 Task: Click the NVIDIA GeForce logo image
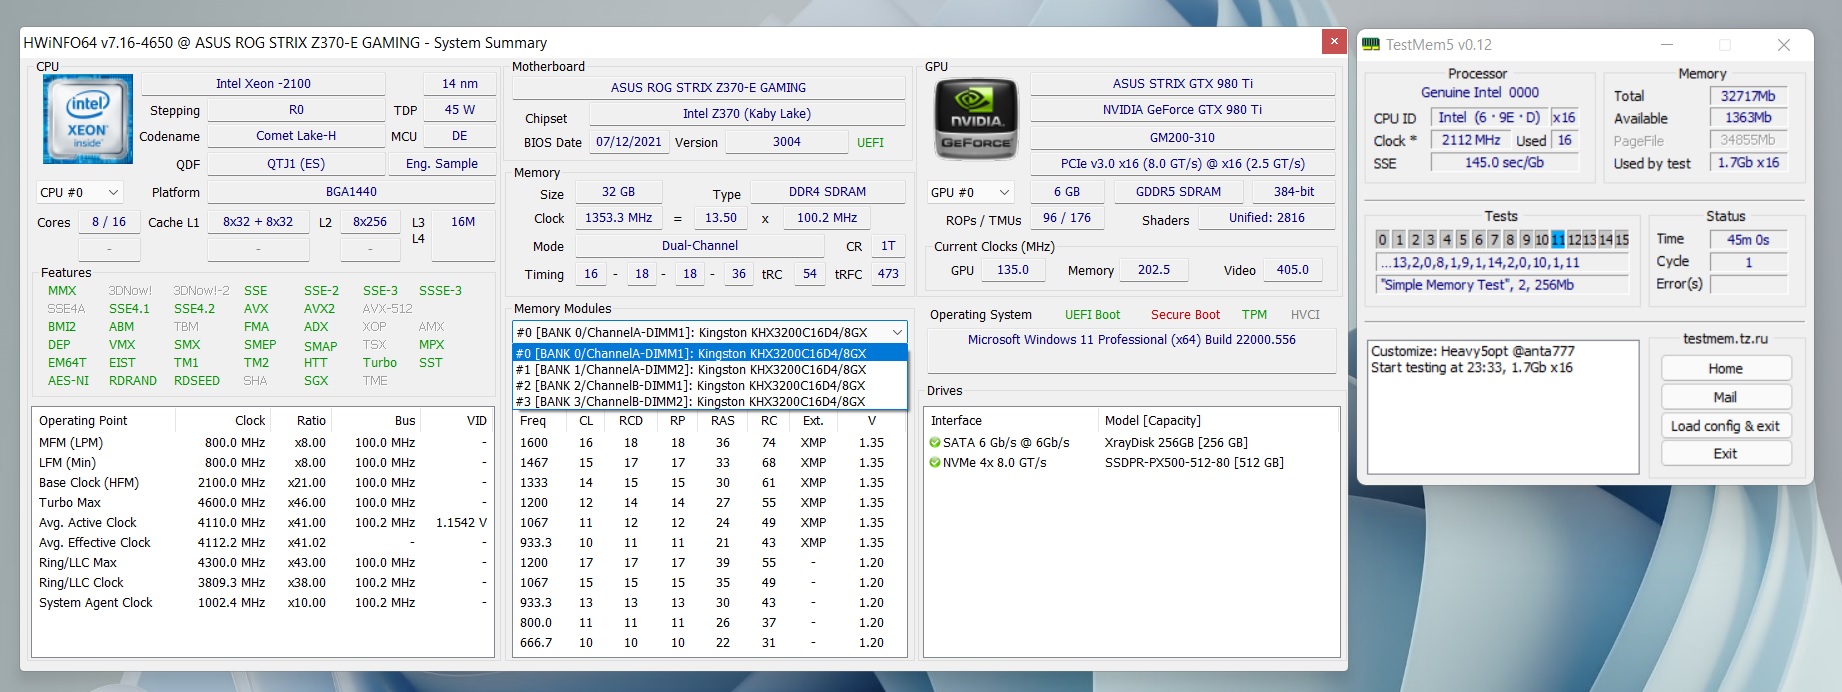(x=976, y=119)
